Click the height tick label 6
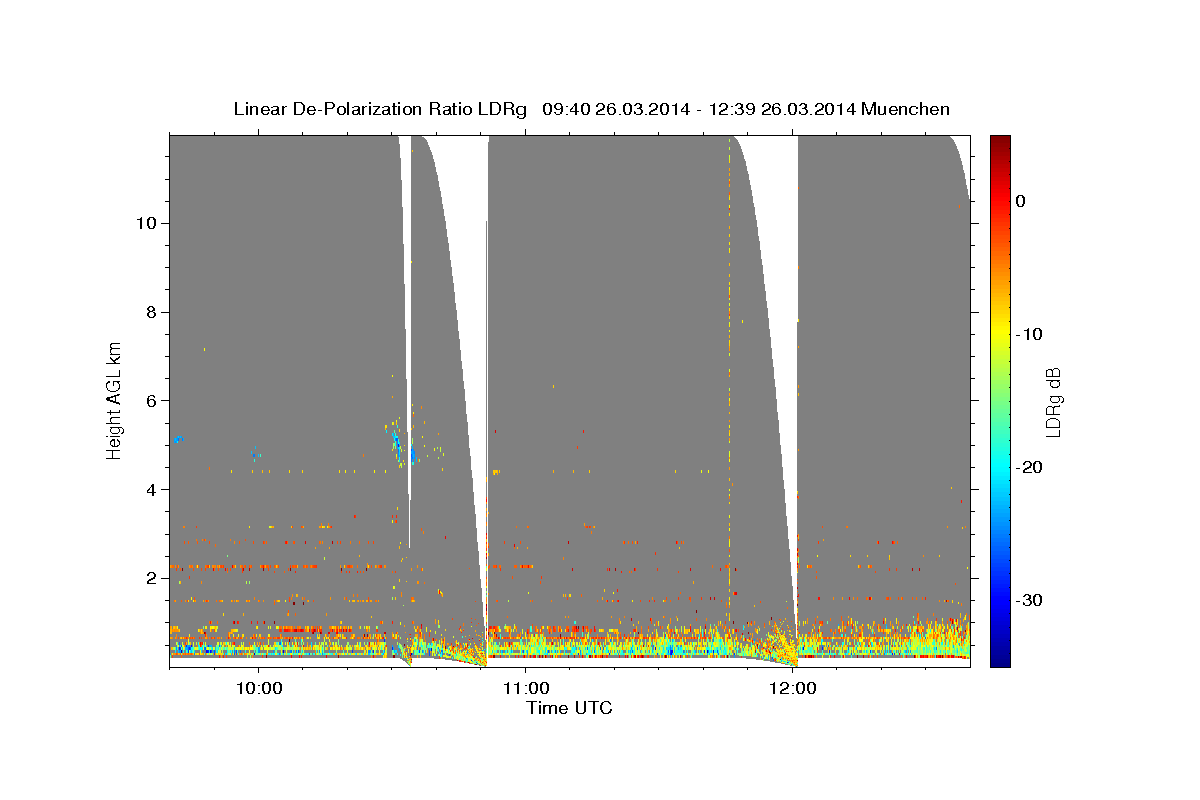Viewport: 1200px width, 800px height. coord(151,401)
